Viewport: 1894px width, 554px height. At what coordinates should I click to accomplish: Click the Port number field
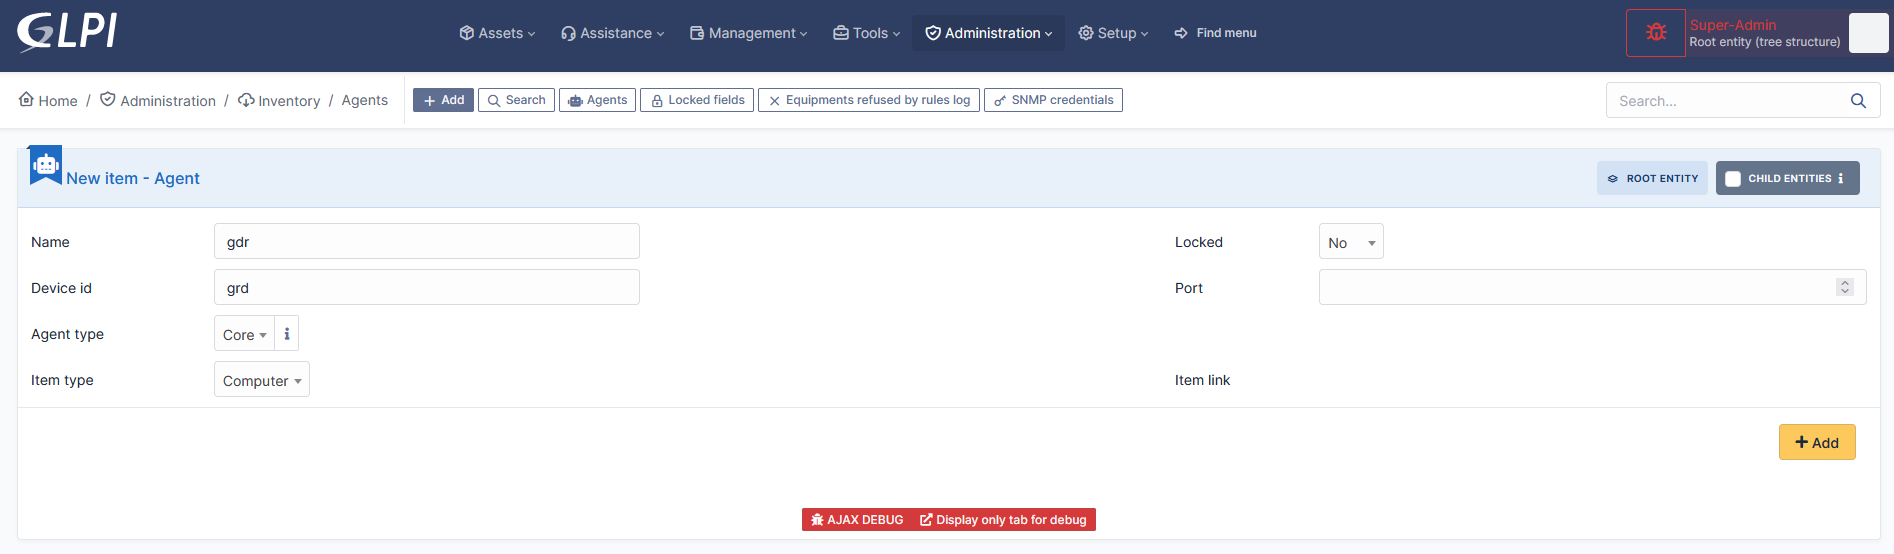[x=1592, y=288]
